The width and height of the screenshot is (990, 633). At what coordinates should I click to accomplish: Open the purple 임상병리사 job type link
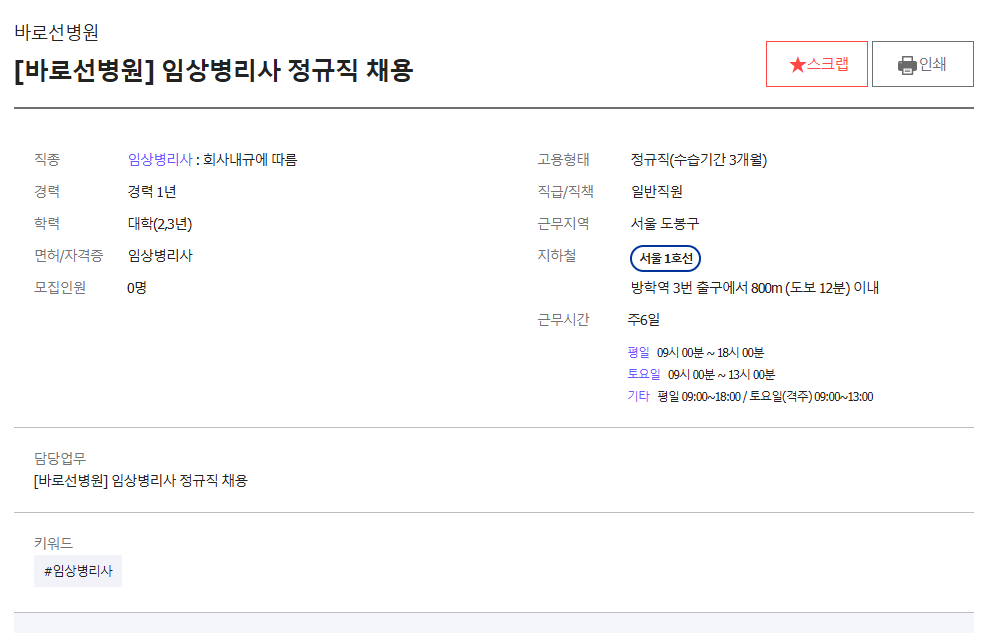coord(159,159)
